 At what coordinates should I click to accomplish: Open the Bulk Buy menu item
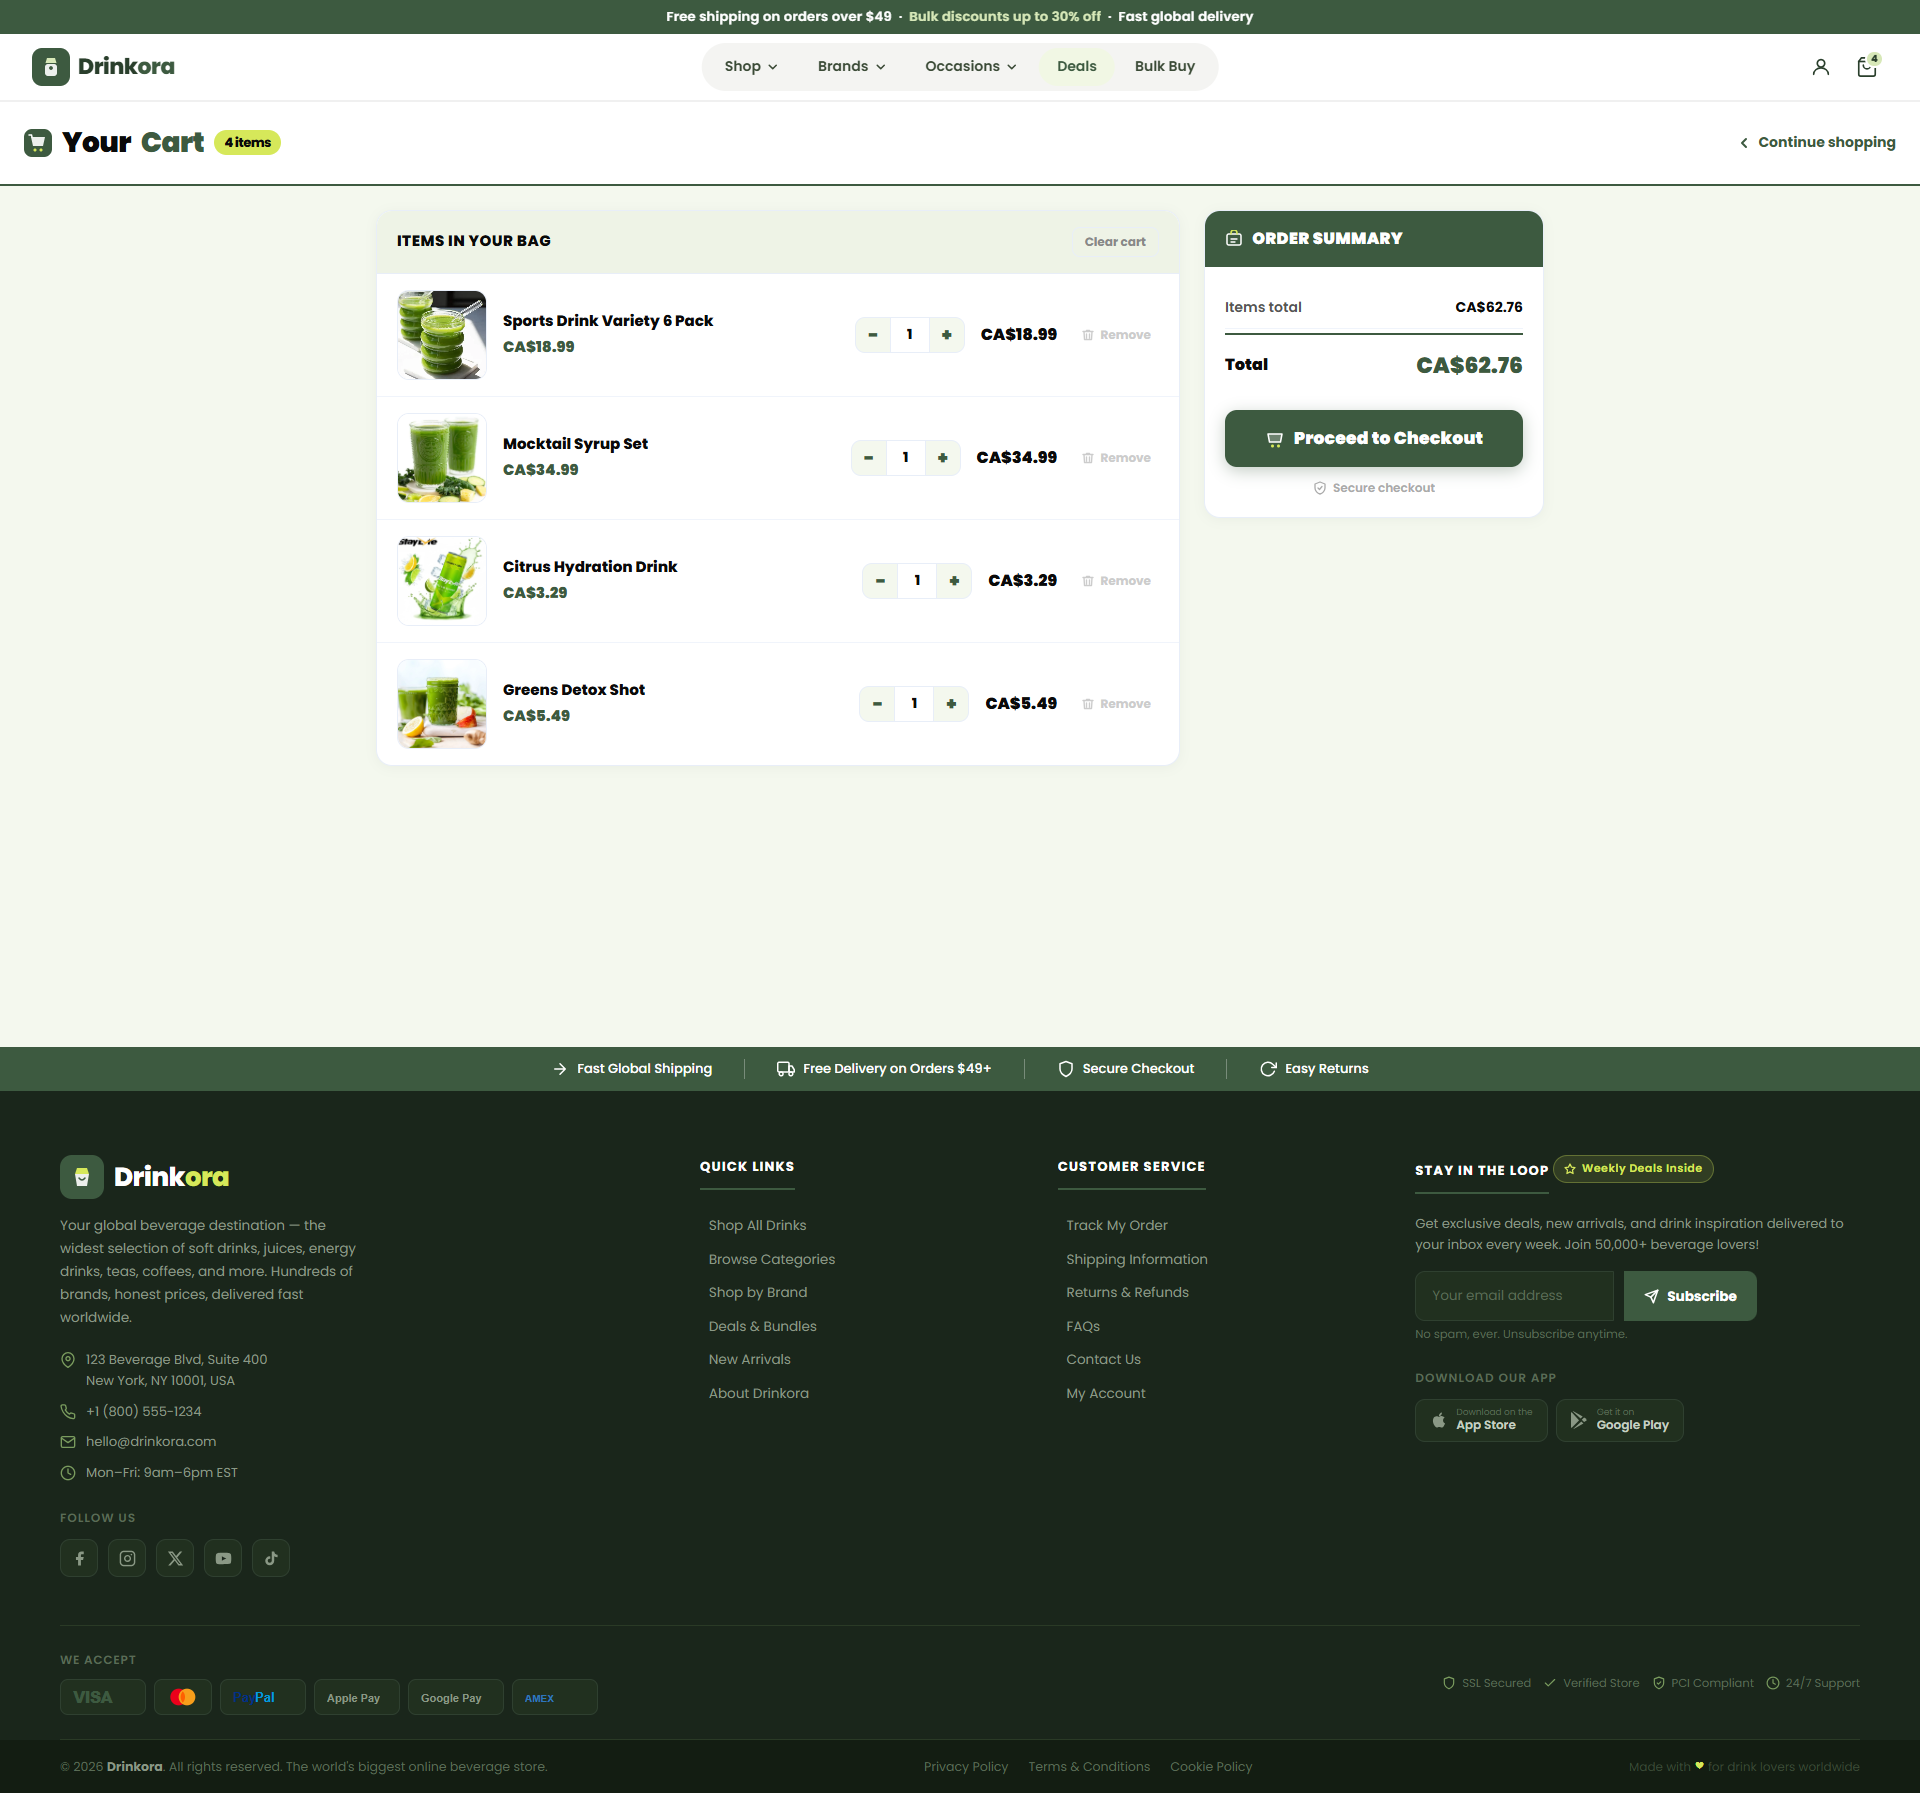tap(1165, 67)
